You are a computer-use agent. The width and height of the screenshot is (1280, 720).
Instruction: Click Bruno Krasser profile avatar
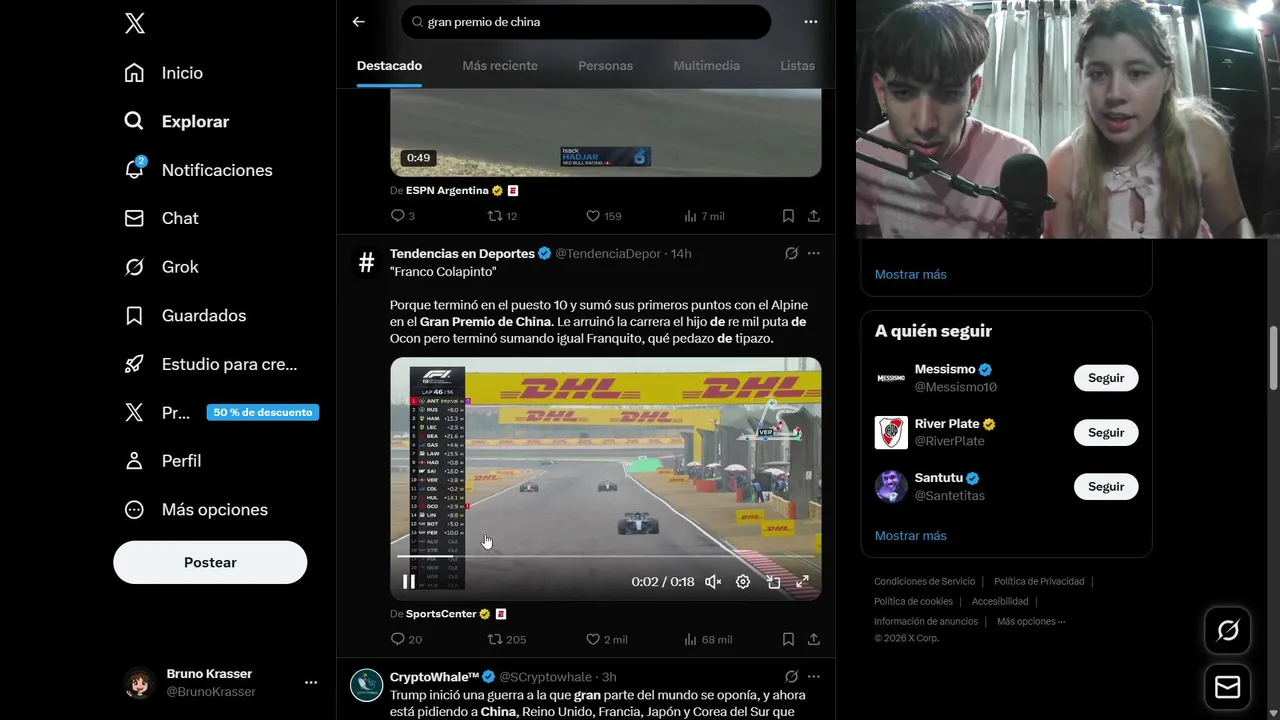(139, 682)
